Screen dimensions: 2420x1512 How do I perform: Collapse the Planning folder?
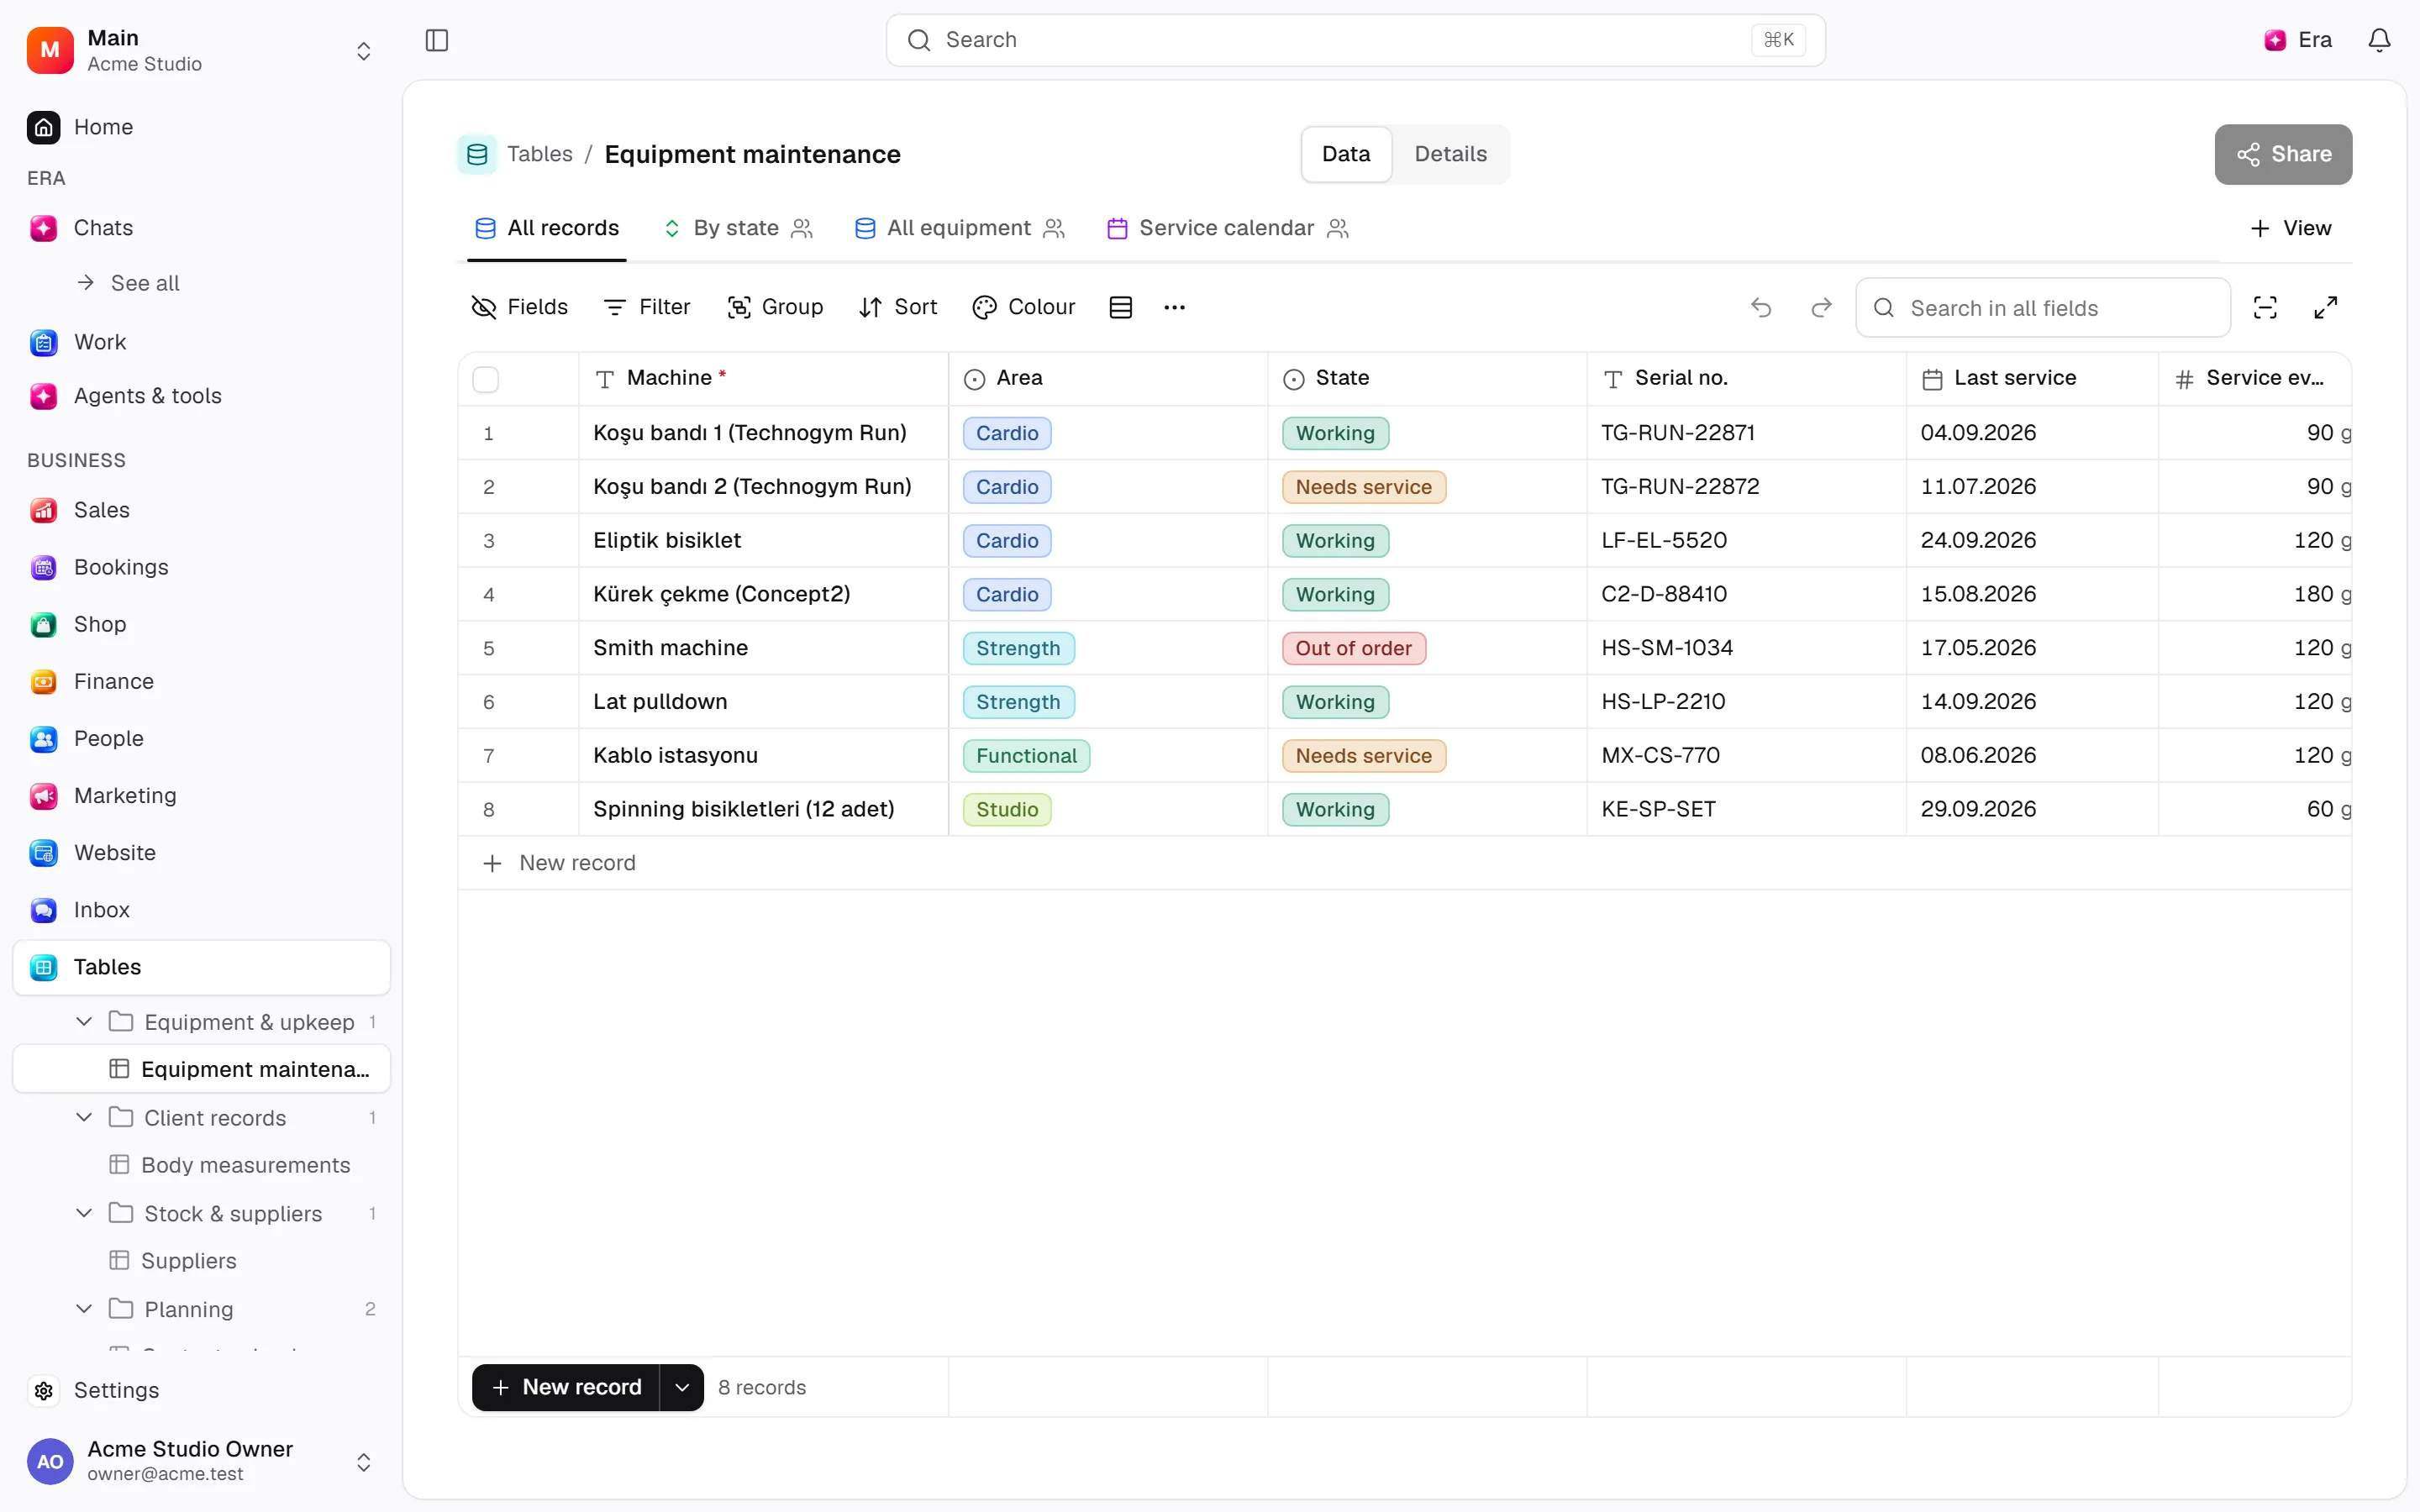click(84, 1308)
